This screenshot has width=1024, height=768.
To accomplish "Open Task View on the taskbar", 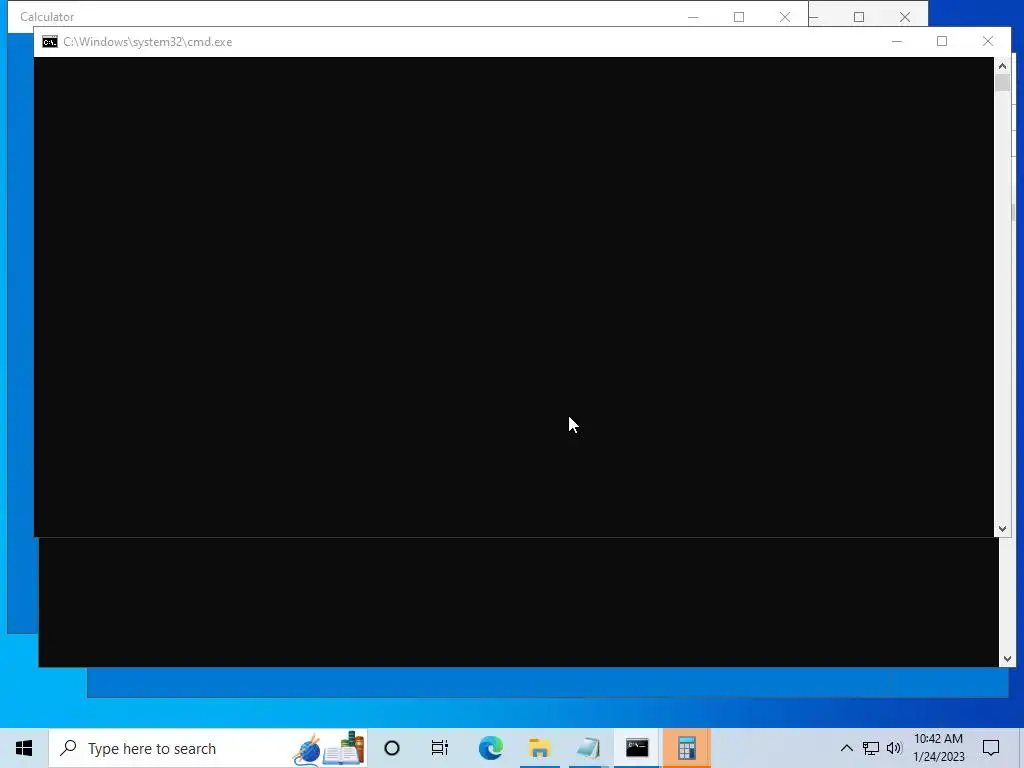I will point(440,748).
